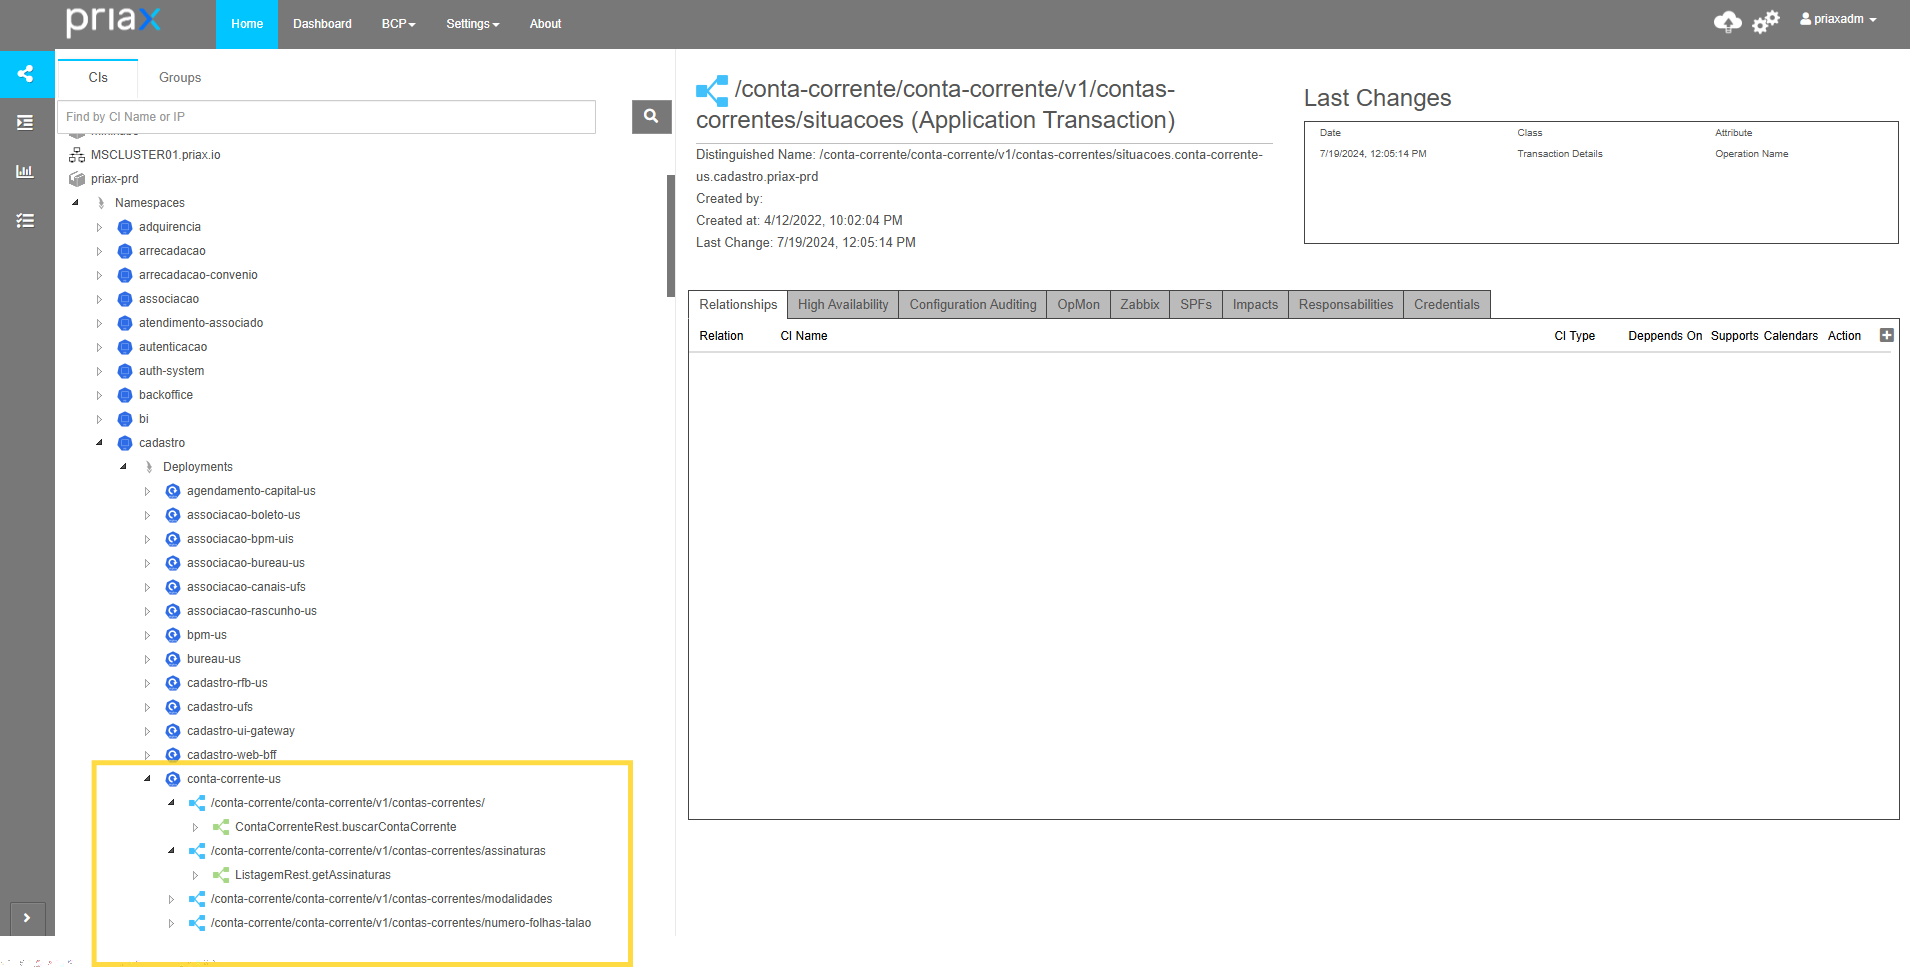This screenshot has height=967, width=1910.
Task: Collapse the Deployments node
Action: 124,467
